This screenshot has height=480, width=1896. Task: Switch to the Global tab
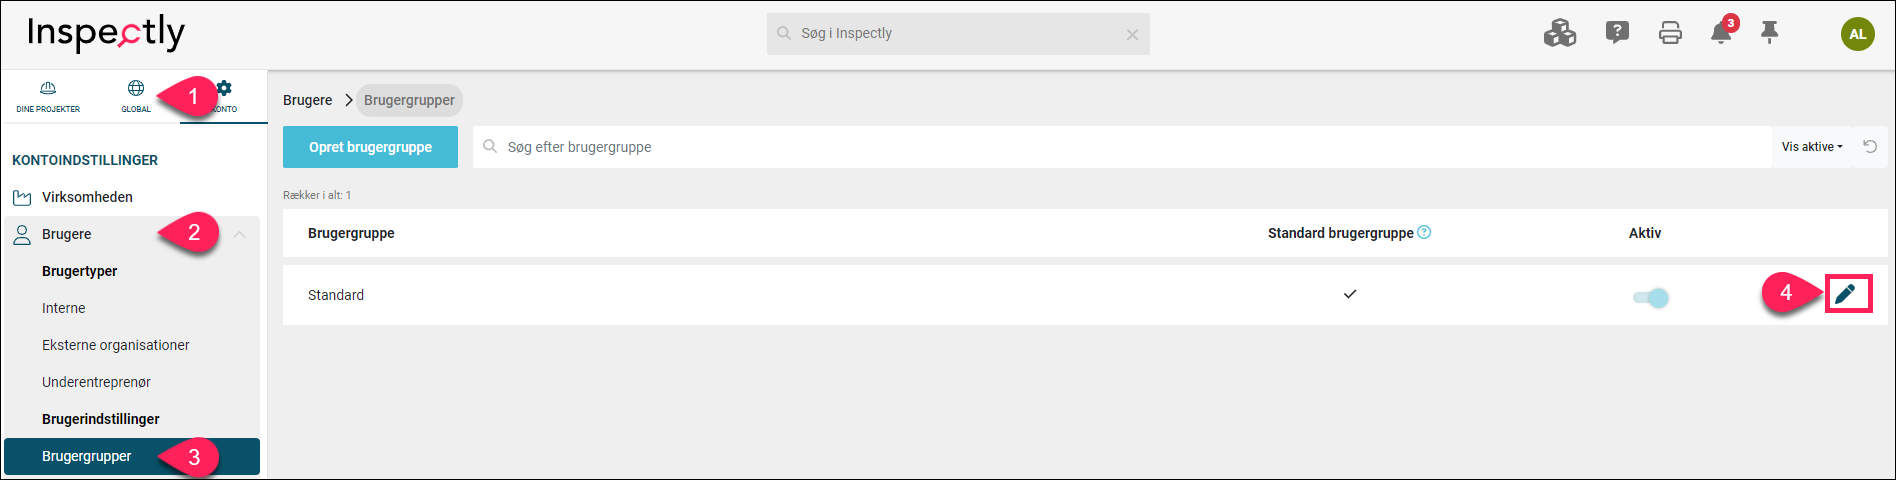click(136, 97)
